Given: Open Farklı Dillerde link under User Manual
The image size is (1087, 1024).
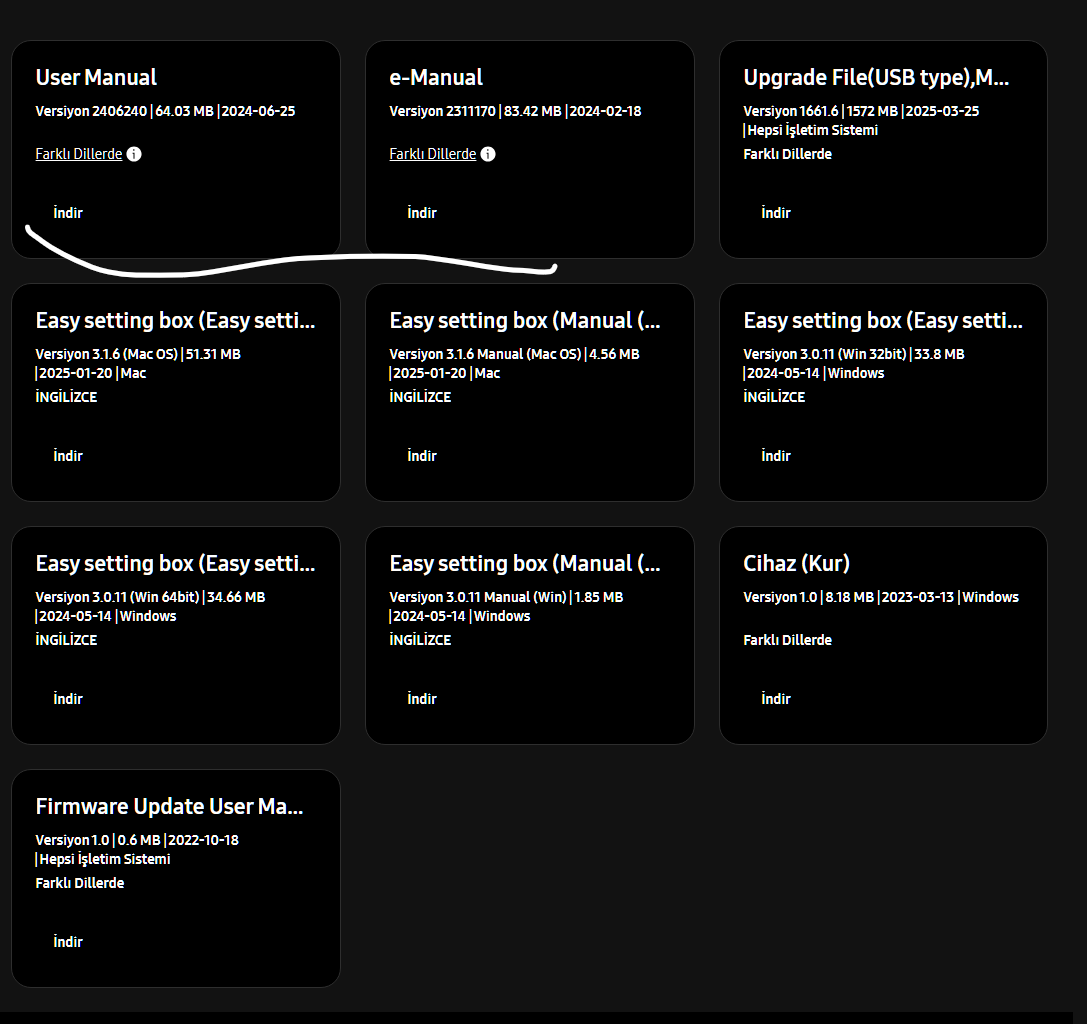Looking at the screenshot, I should [x=79, y=154].
